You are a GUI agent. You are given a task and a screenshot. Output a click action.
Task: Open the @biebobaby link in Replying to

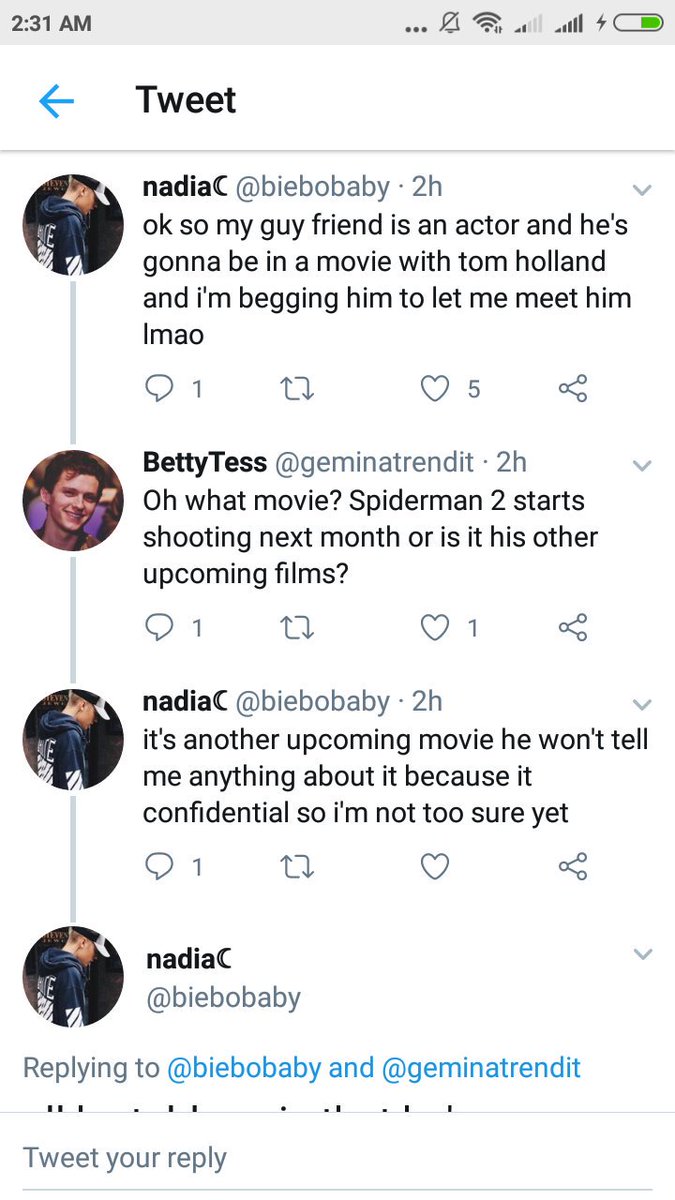[x=244, y=1067]
